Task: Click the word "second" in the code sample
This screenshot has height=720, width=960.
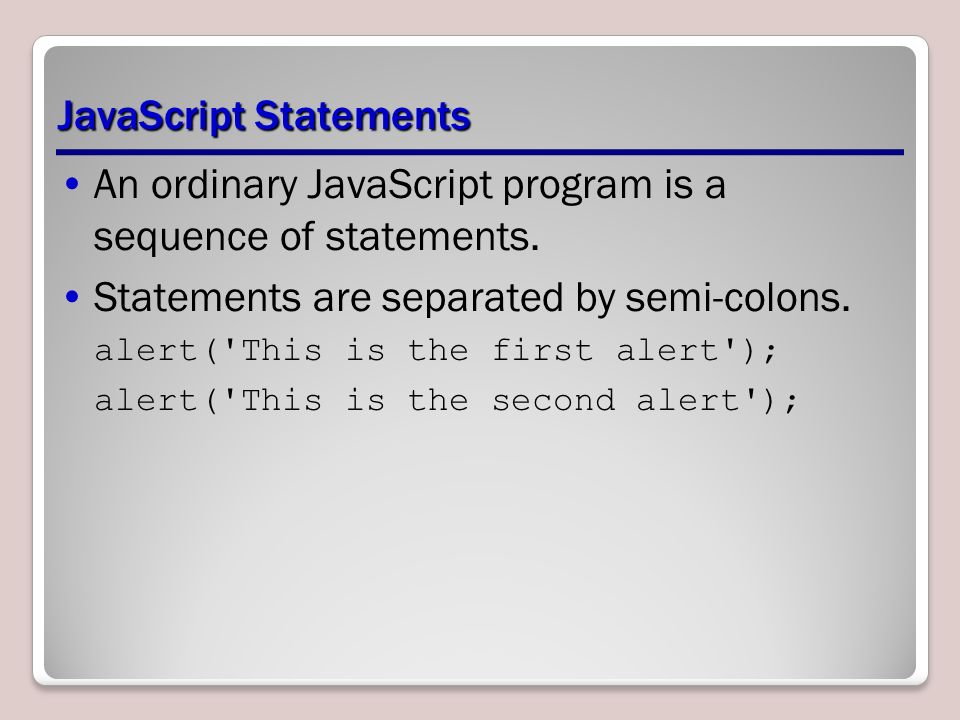Action: click(553, 400)
